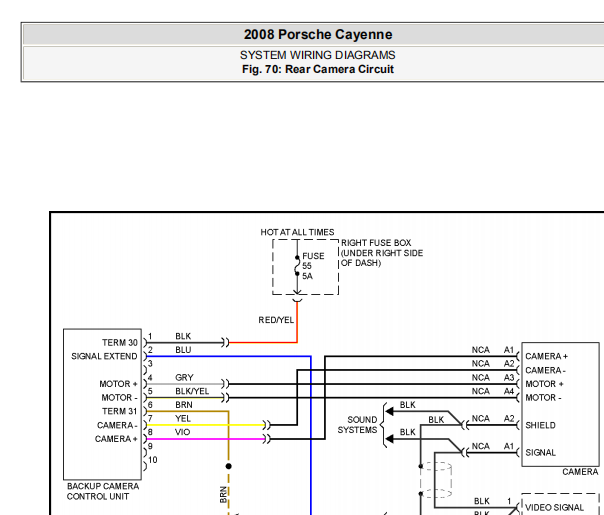
Task: Click the "GRY" wire color label
Action: point(184,377)
